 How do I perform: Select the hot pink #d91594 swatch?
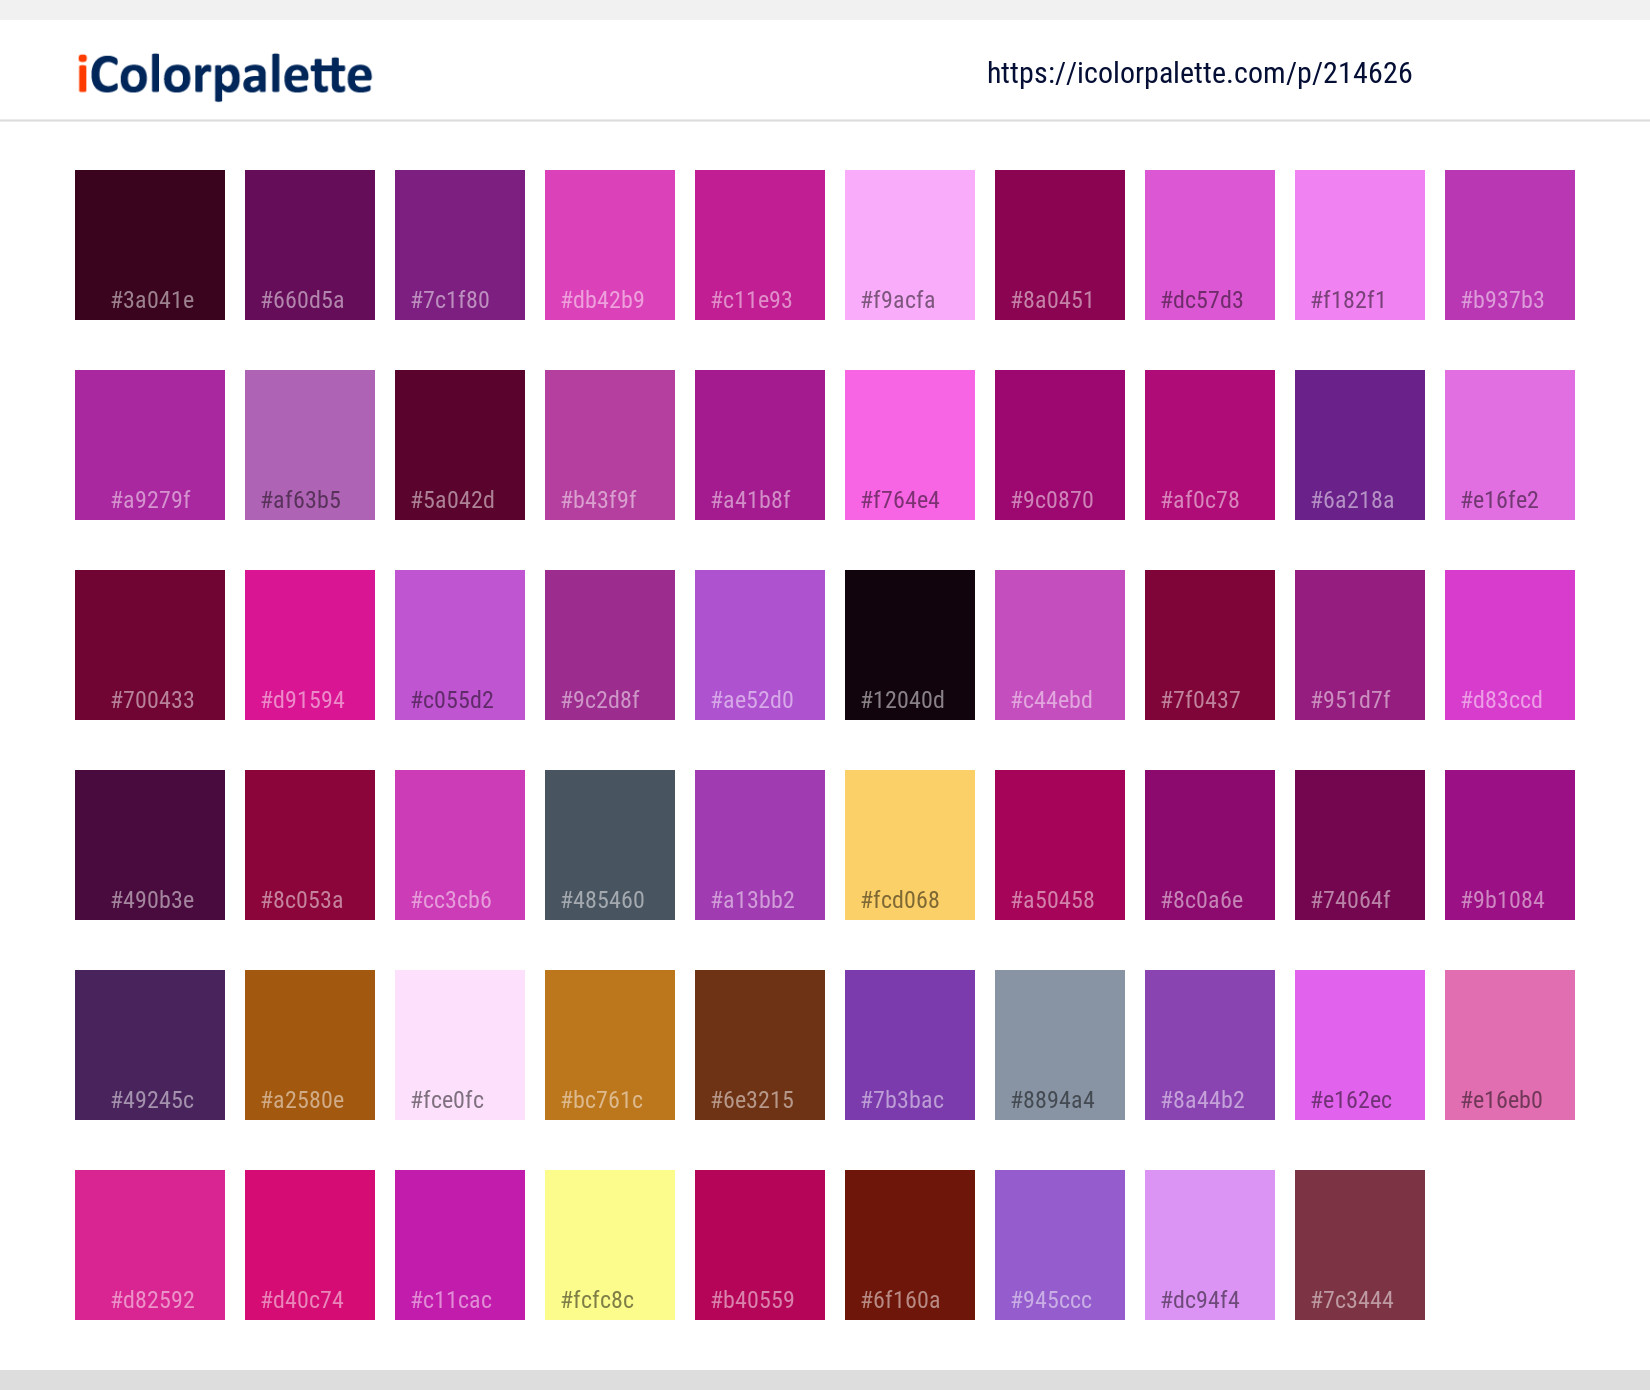point(310,645)
